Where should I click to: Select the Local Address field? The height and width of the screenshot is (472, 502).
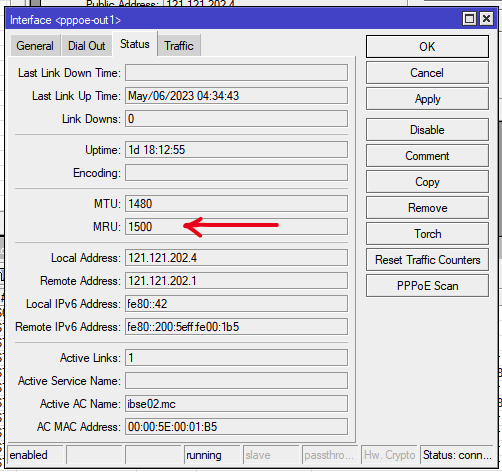click(x=236, y=258)
